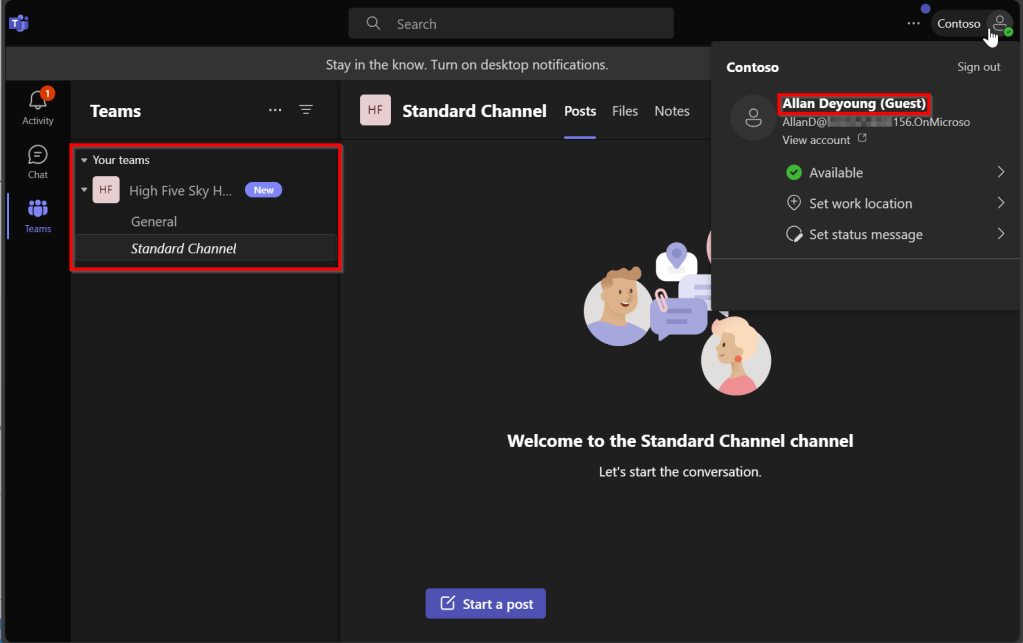Viewport: 1023px width, 643px height.
Task: Click Sign out in account panel
Action: (x=978, y=67)
